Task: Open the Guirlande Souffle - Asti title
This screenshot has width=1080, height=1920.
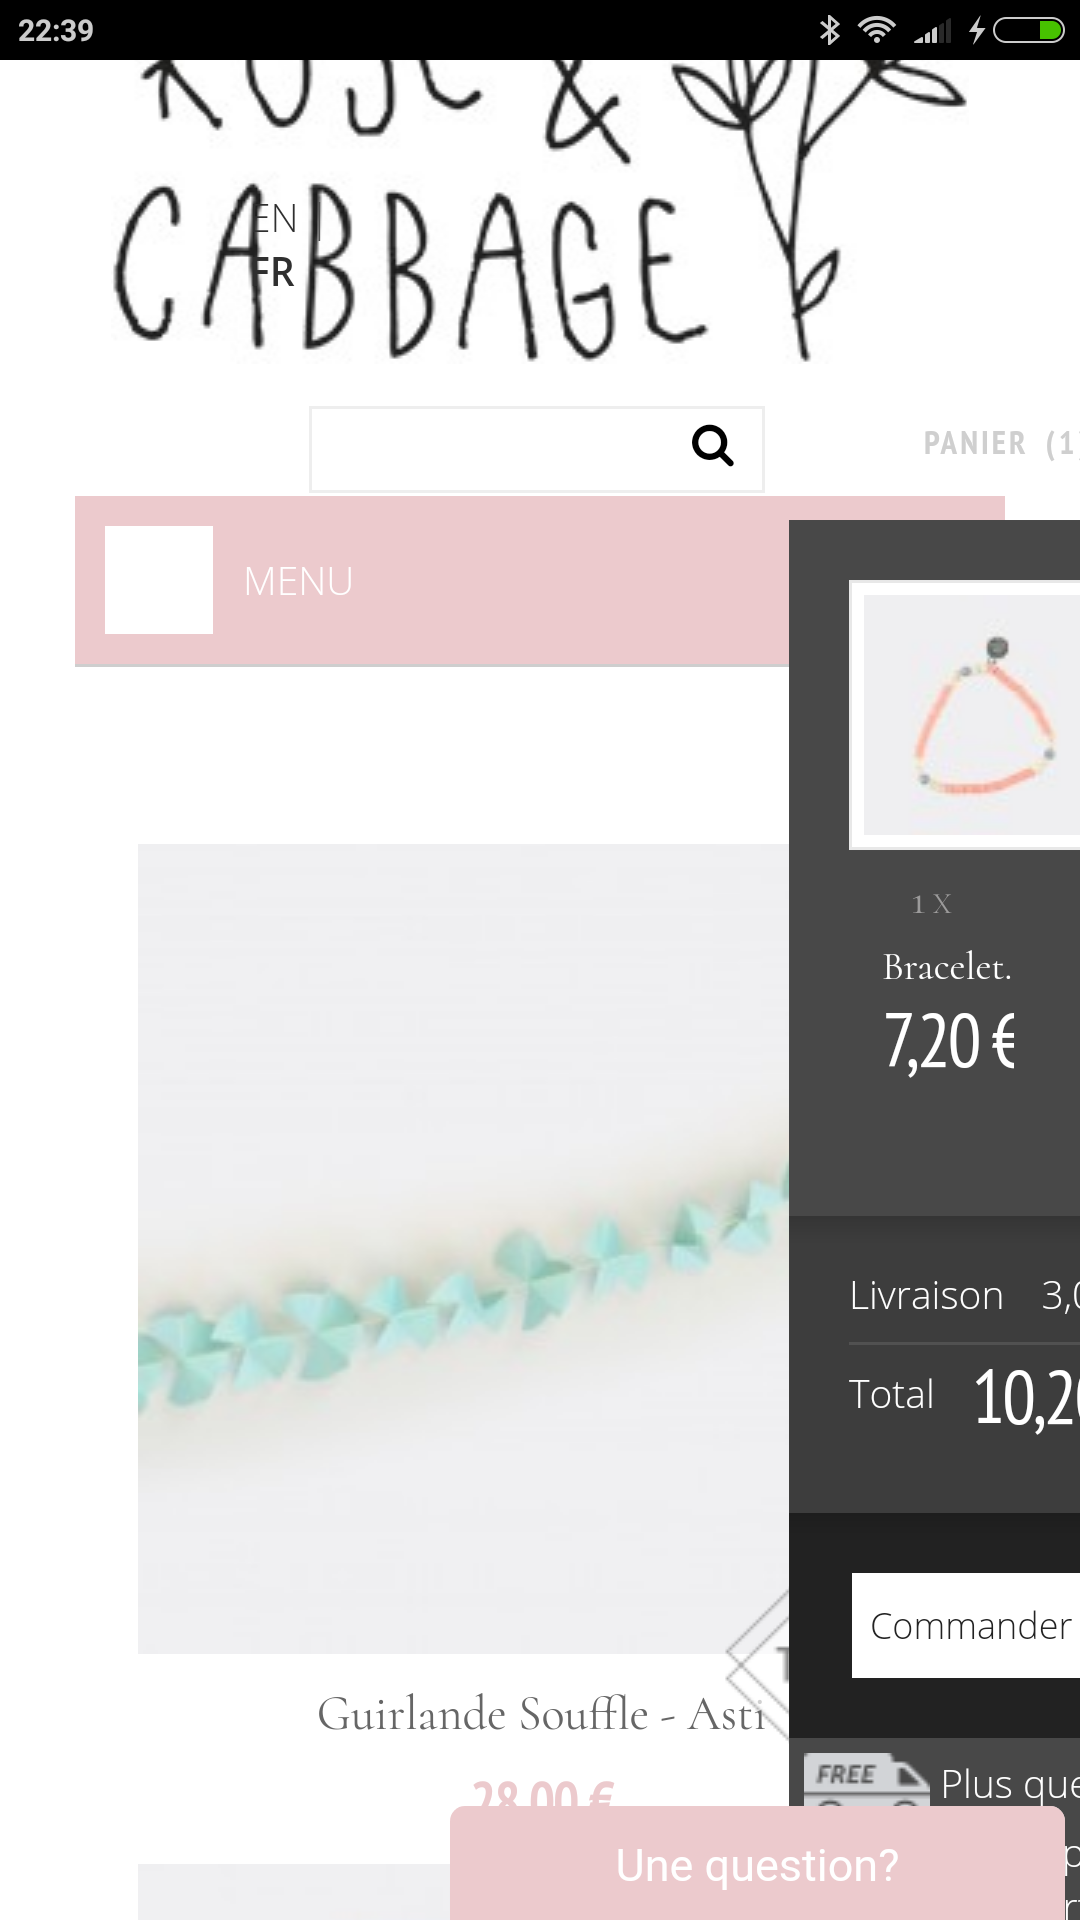Action: tap(541, 1714)
